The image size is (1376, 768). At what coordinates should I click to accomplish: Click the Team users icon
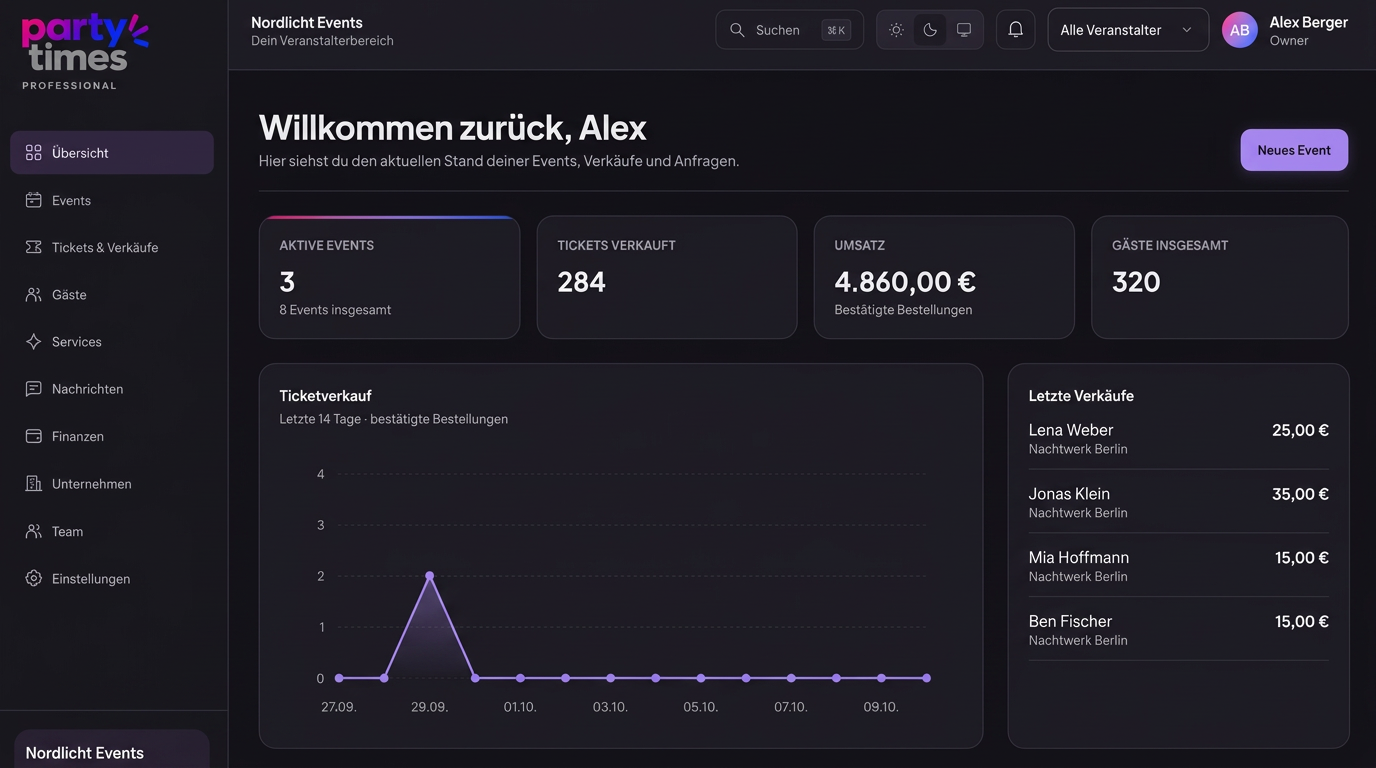tap(34, 531)
